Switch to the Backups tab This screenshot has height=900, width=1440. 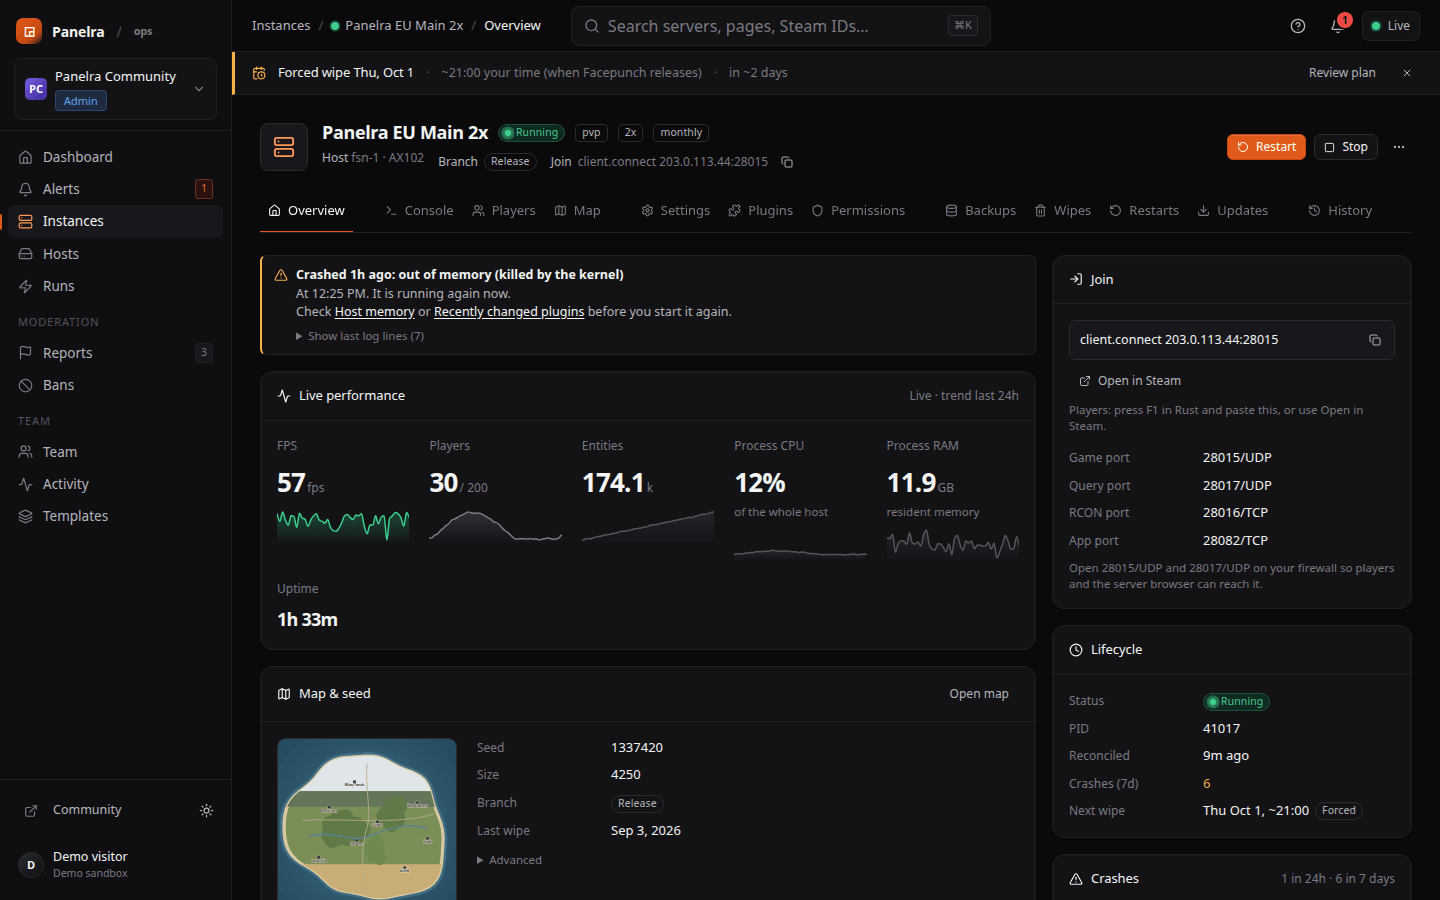click(981, 211)
